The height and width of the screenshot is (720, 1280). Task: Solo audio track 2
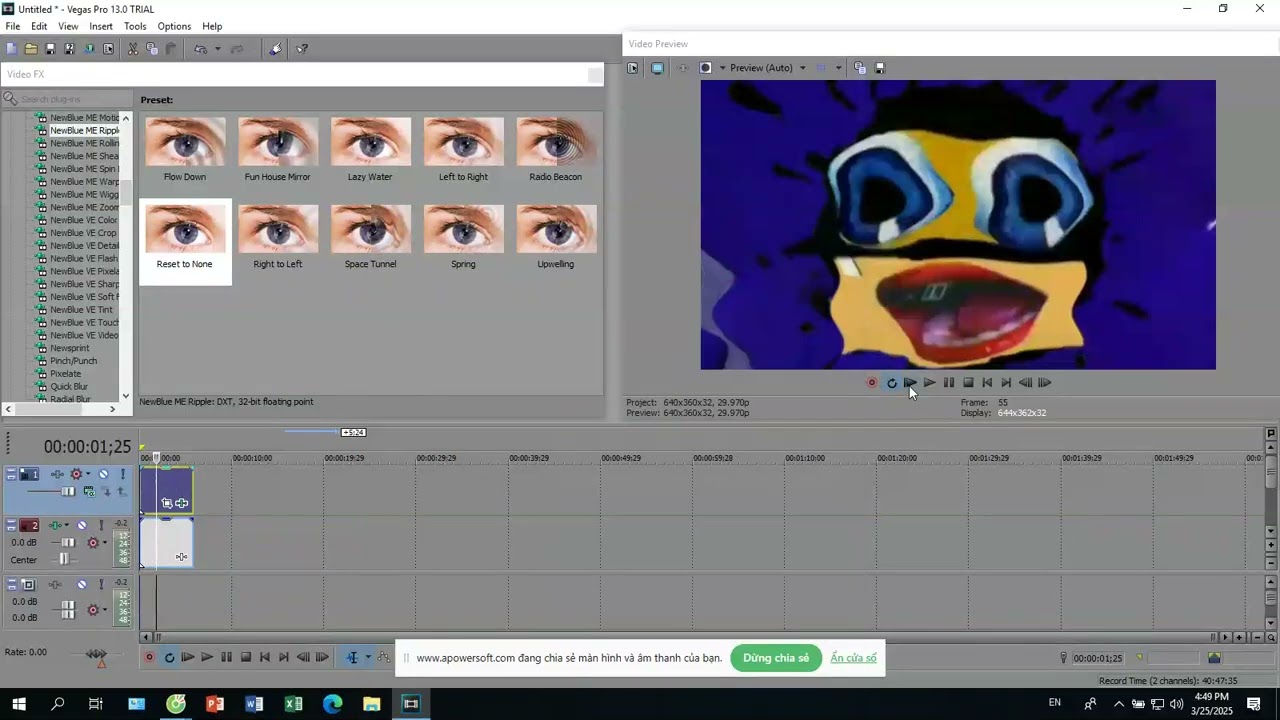coord(102,525)
